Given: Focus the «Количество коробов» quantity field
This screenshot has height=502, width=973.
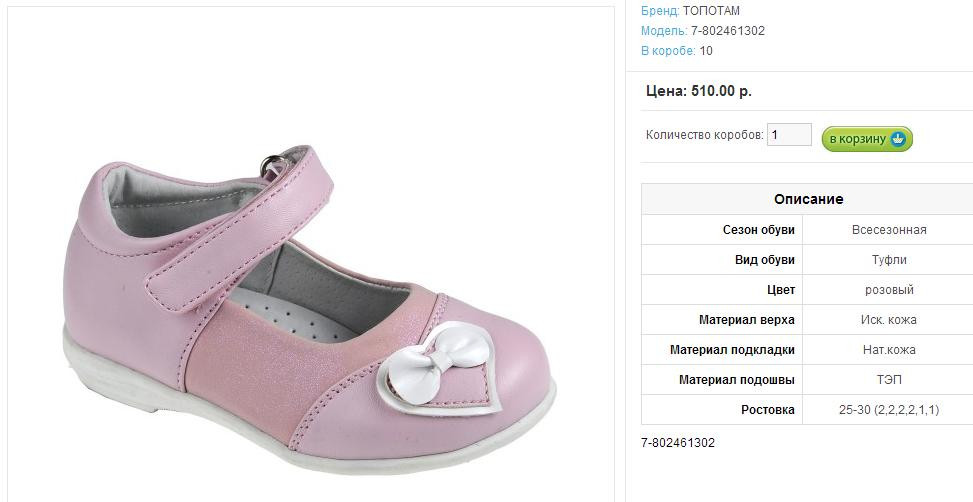Looking at the screenshot, I should (x=788, y=134).
